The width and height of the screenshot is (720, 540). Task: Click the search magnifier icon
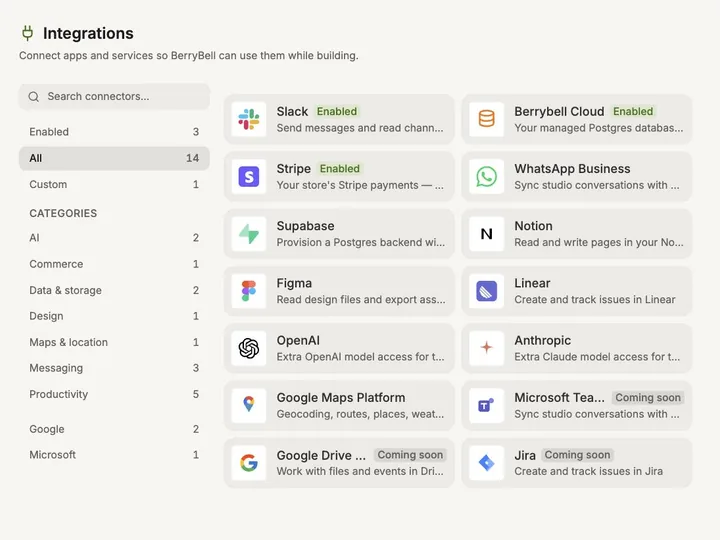(x=34, y=96)
